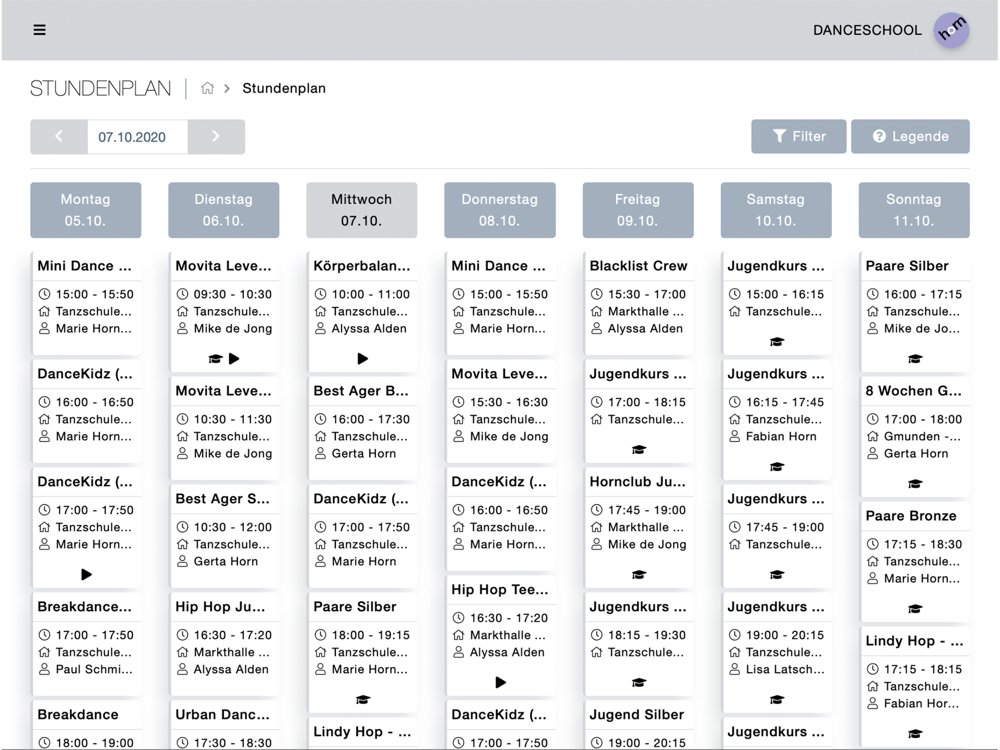Open Wednesday DanceKidz 17:00 class title
This screenshot has height=750, width=1000.
pos(361,499)
